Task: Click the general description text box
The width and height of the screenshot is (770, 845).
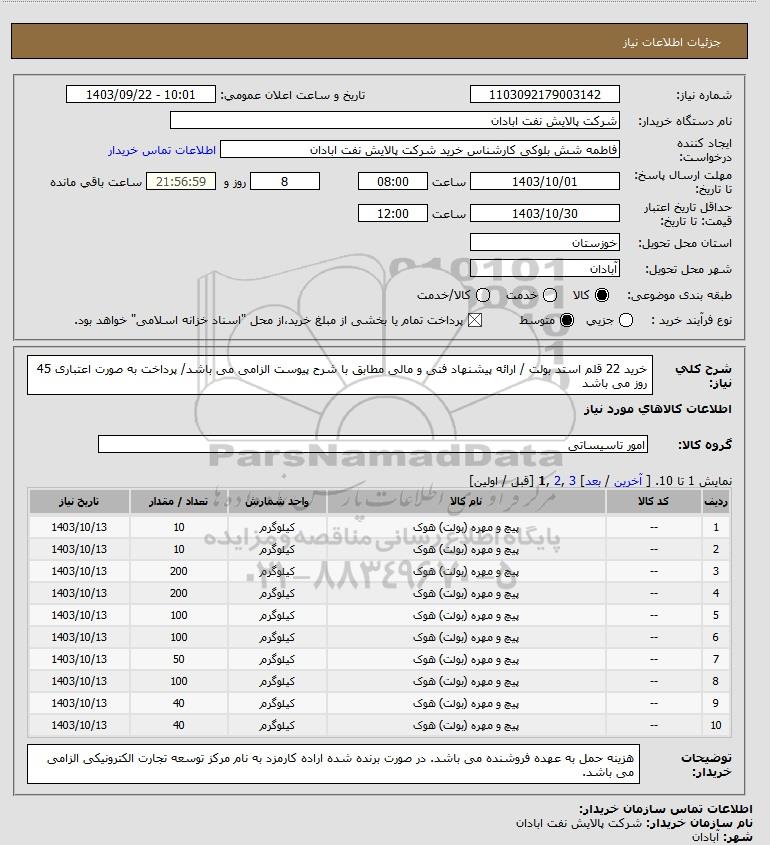Action: pos(340,375)
